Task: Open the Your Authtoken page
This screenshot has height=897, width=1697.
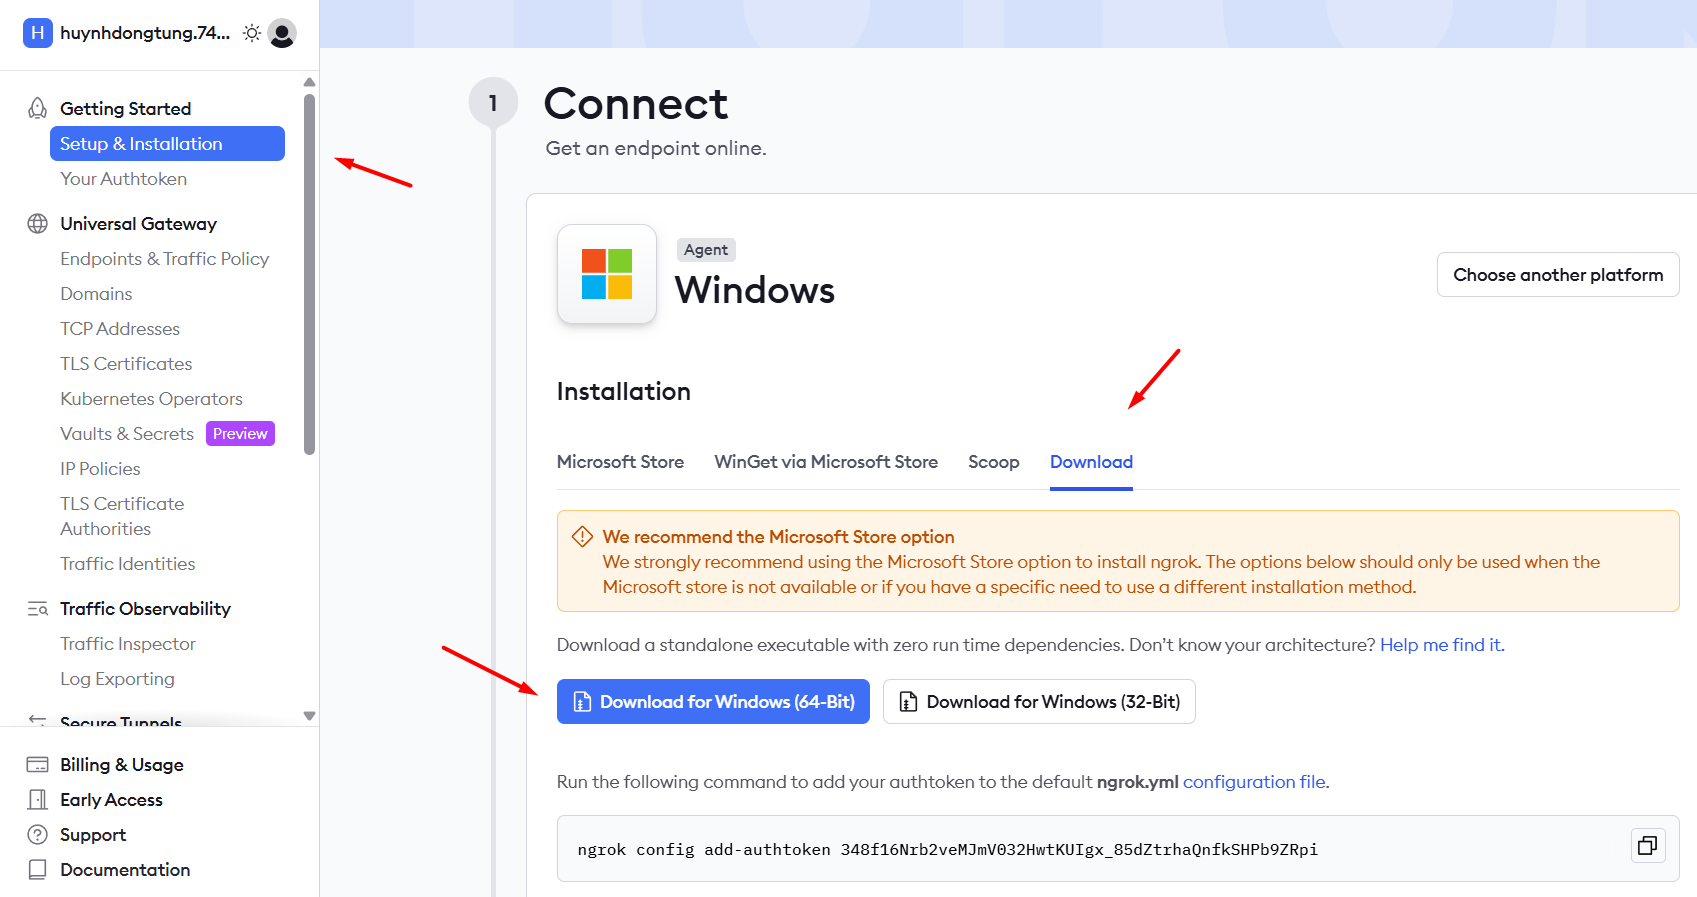Action: click(123, 179)
